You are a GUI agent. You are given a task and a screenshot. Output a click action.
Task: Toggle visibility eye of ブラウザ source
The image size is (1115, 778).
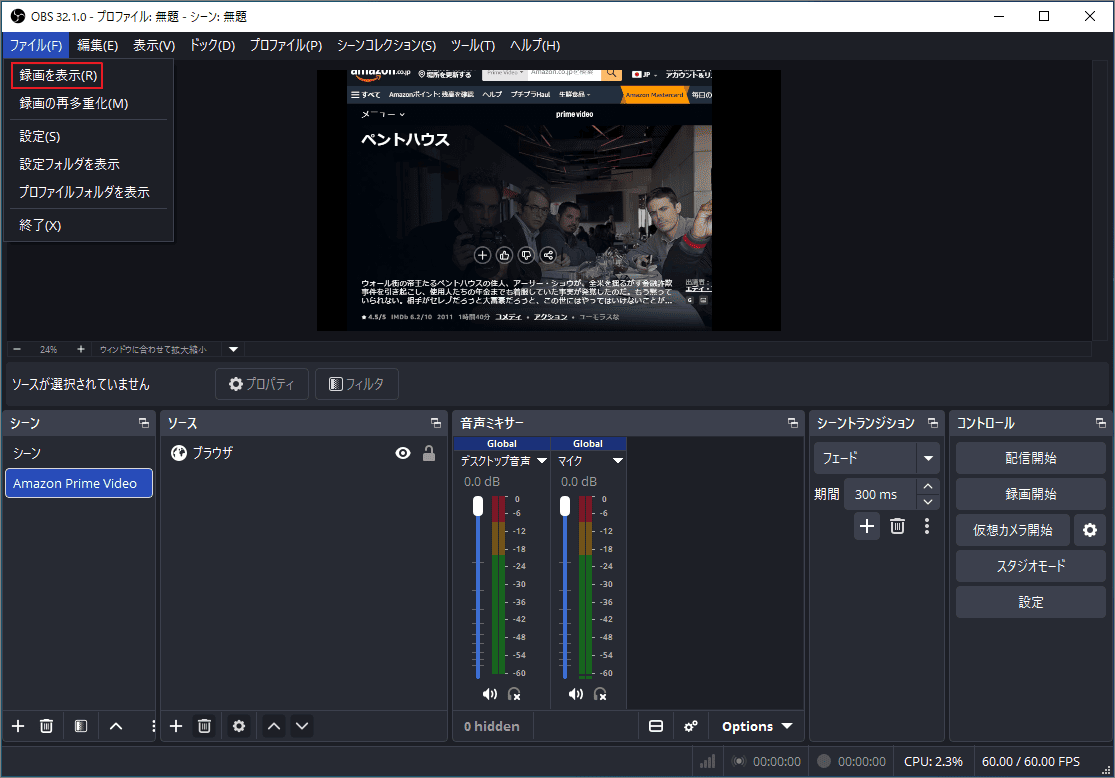[x=403, y=453]
